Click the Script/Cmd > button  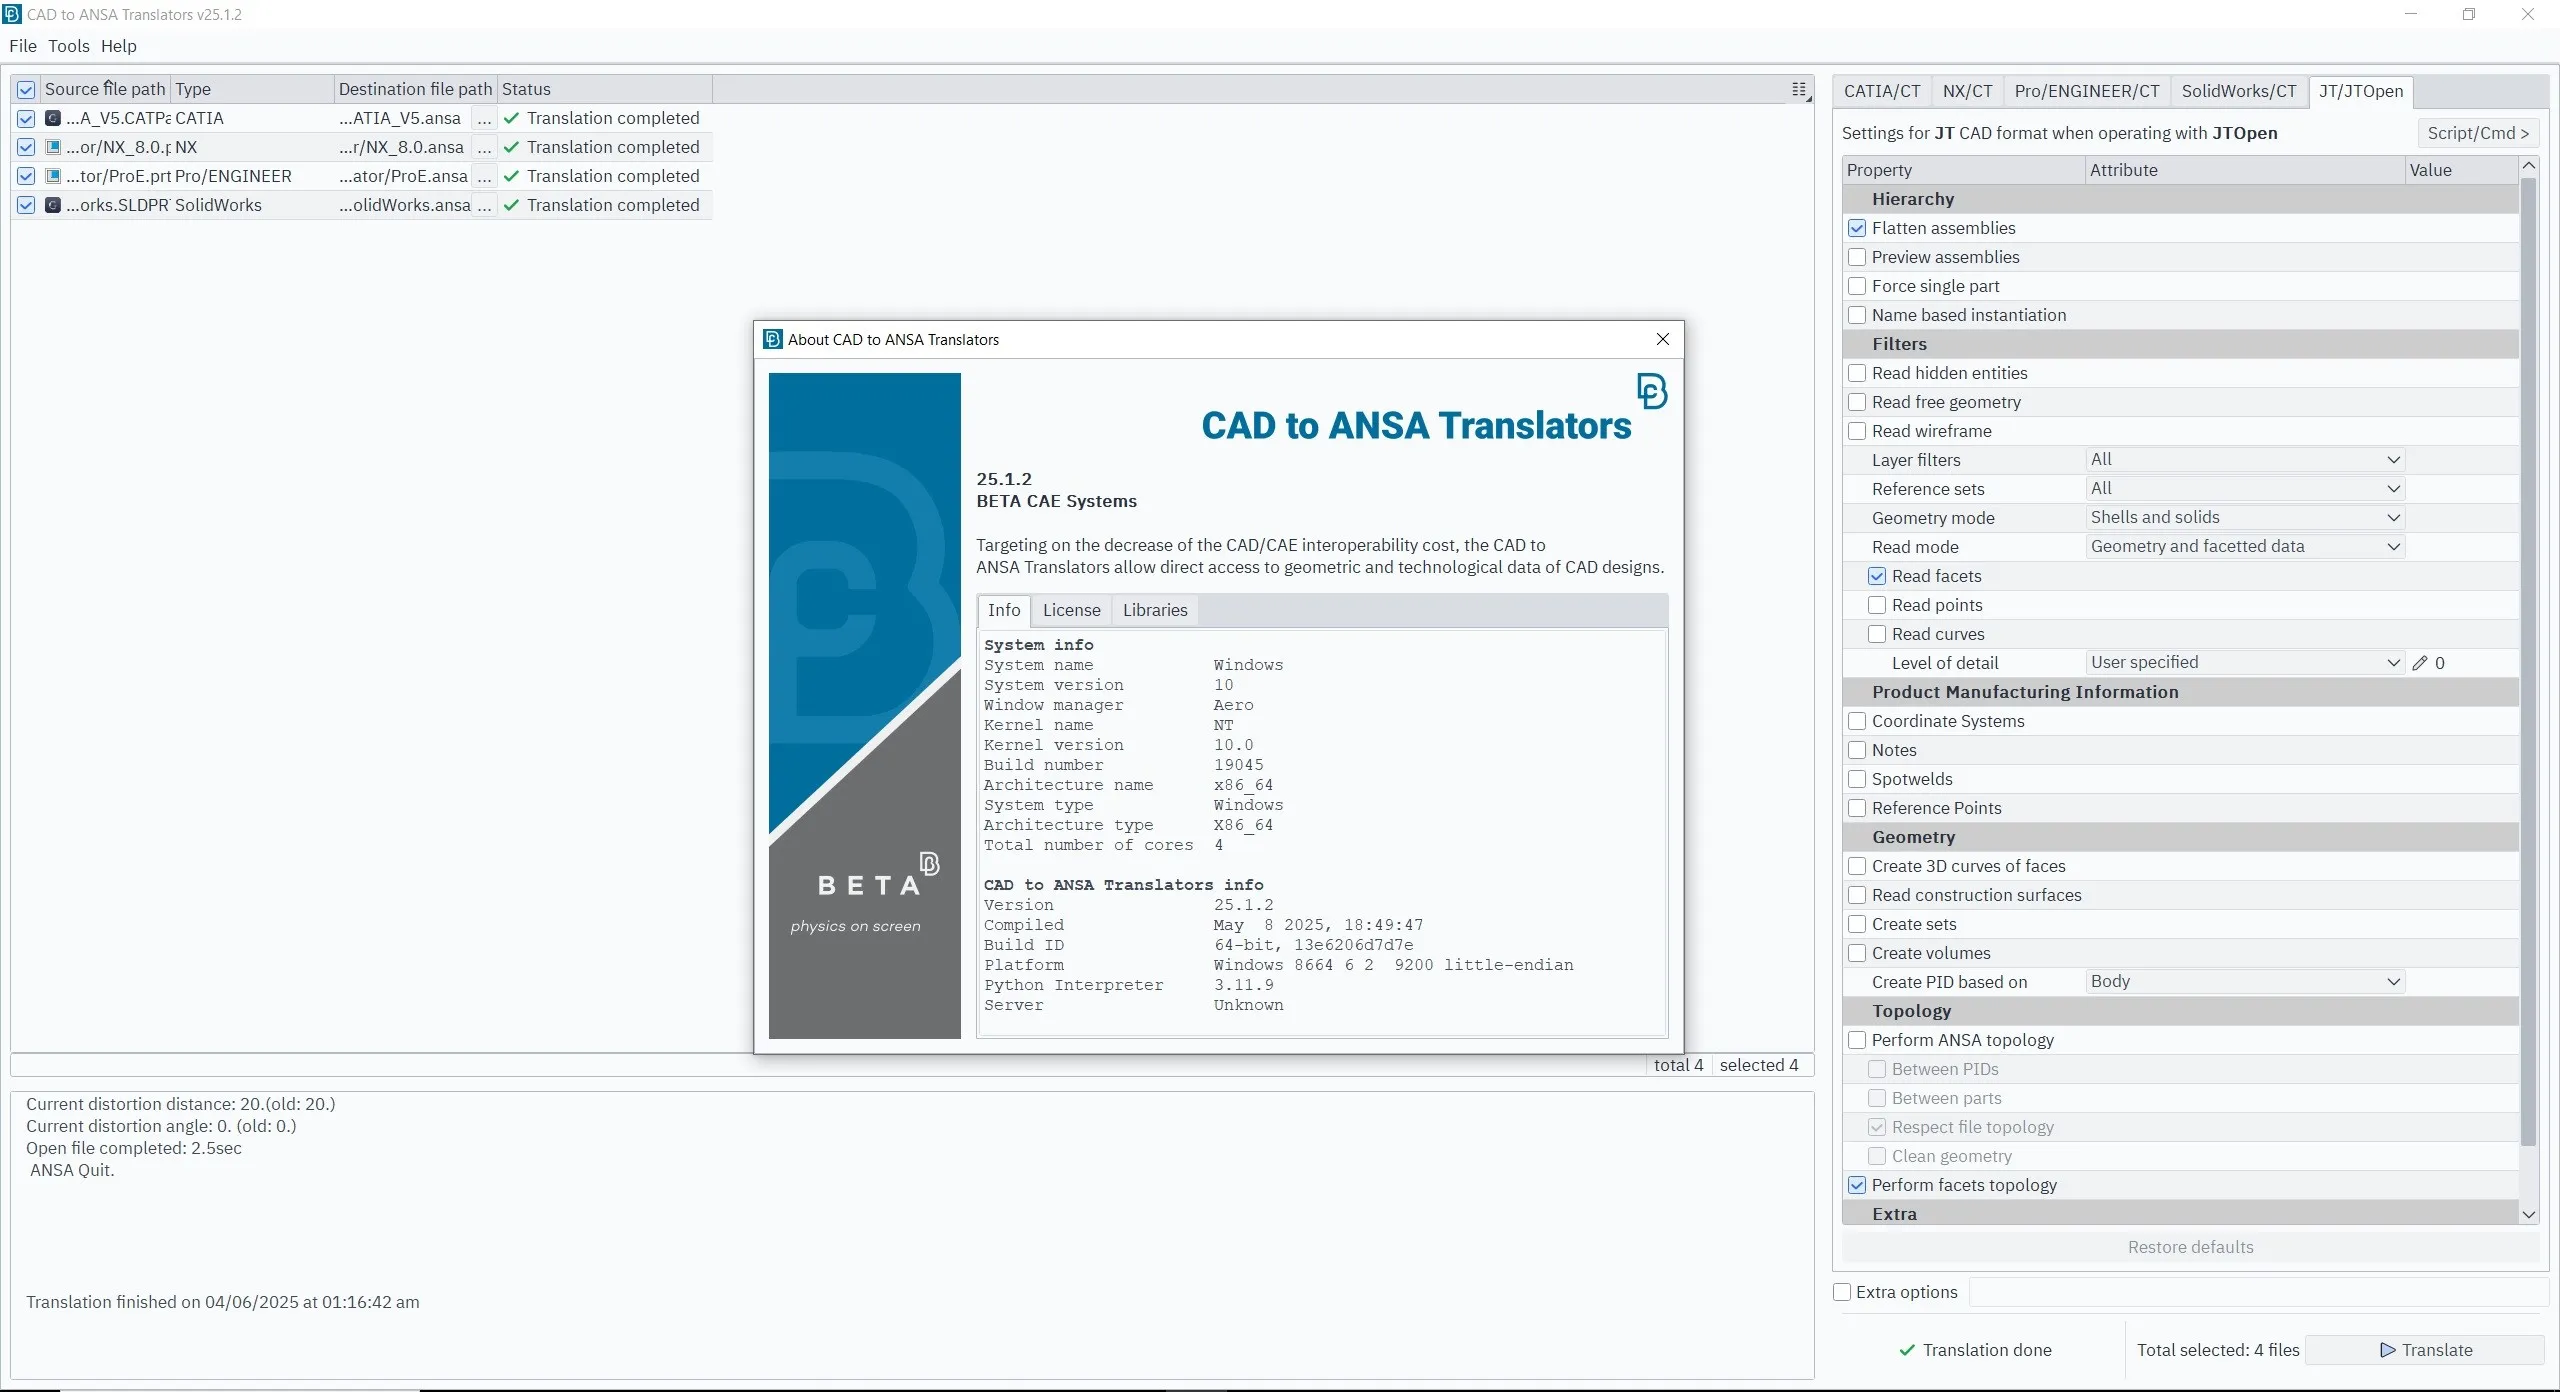(x=2477, y=133)
